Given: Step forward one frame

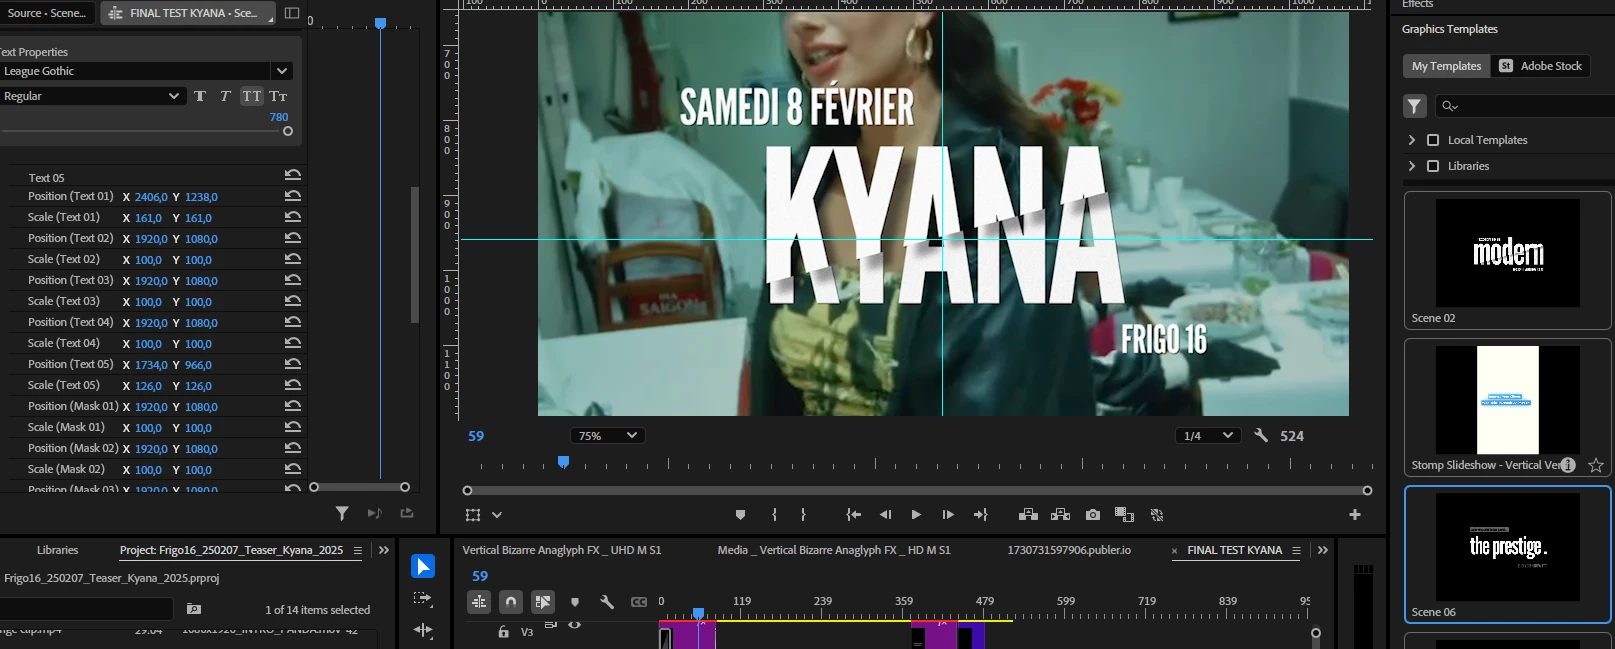Looking at the screenshot, I should tap(948, 515).
